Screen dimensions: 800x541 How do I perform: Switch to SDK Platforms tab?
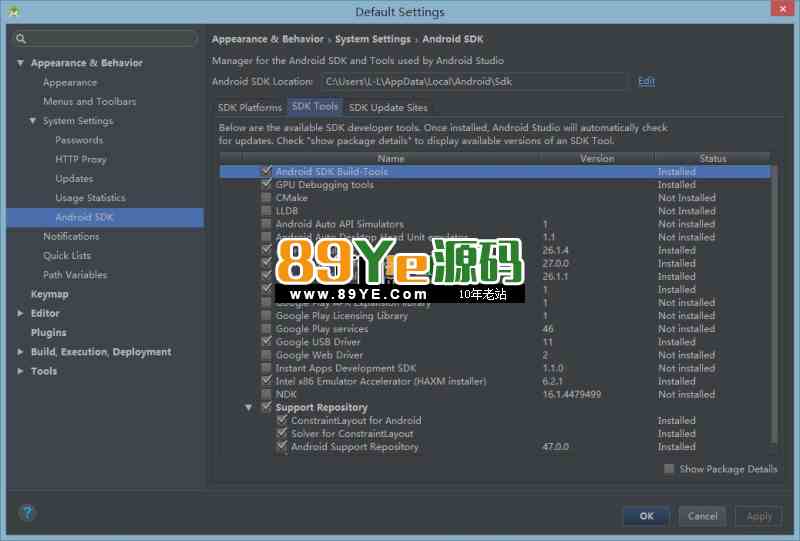pyautogui.click(x=249, y=108)
